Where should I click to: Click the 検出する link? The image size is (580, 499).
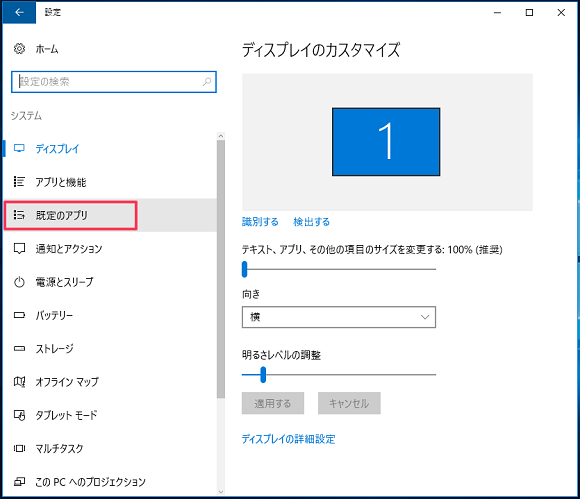[311, 222]
